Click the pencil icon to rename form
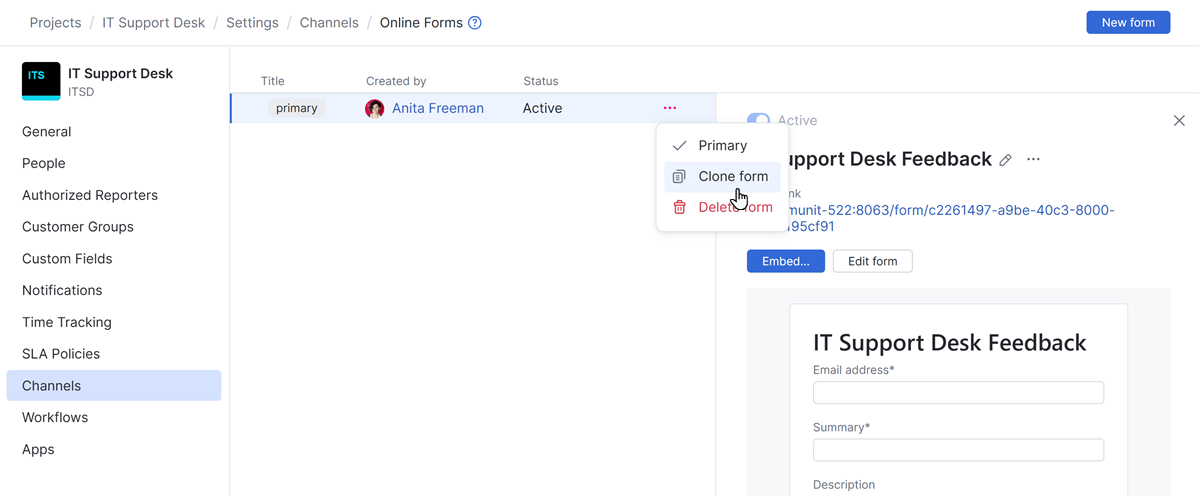The height and width of the screenshot is (496, 1199). pyautogui.click(x=1006, y=160)
